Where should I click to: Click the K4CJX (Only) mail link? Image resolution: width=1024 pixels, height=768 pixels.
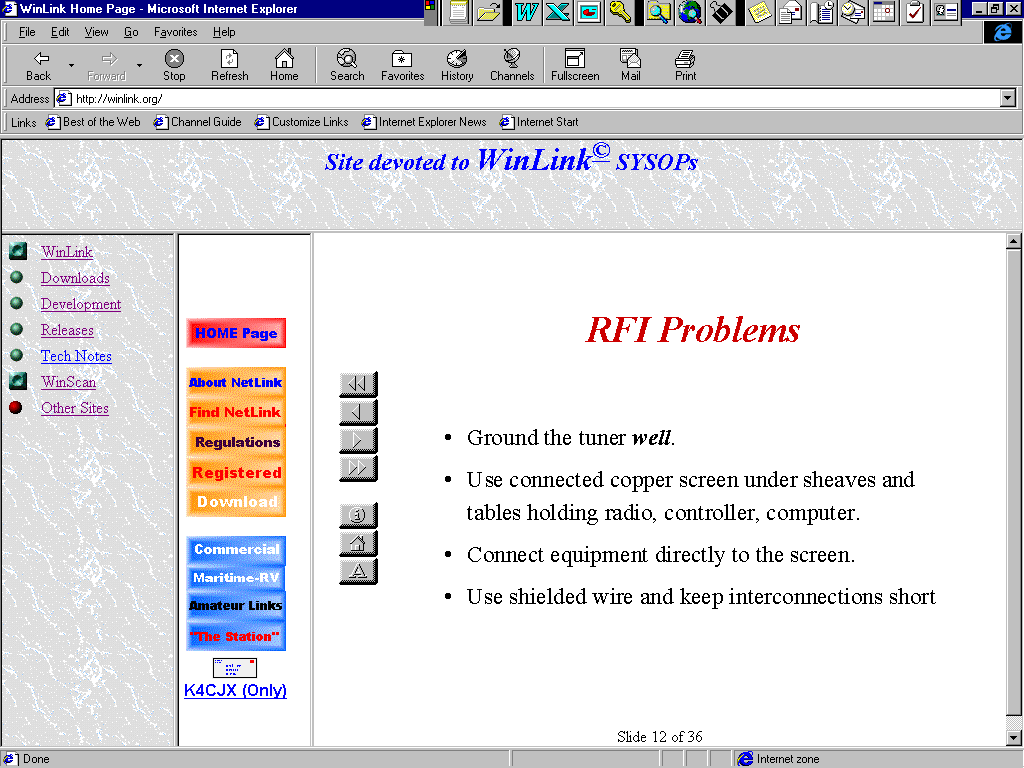click(235, 690)
